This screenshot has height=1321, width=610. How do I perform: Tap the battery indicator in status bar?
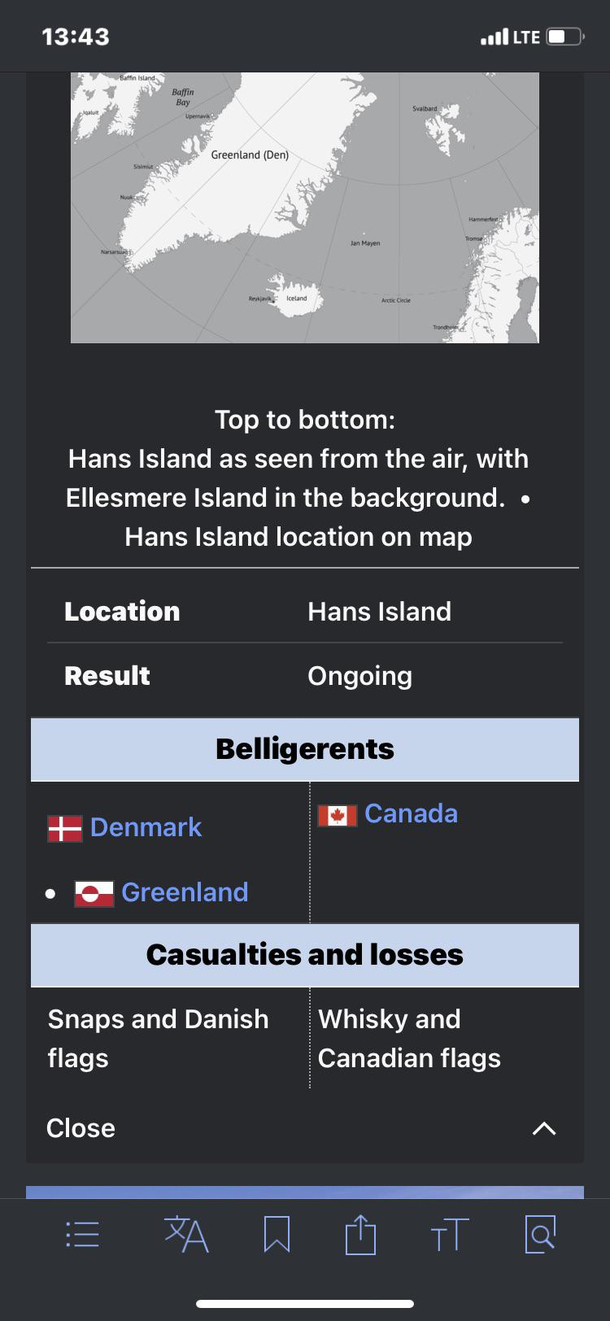[x=564, y=37]
